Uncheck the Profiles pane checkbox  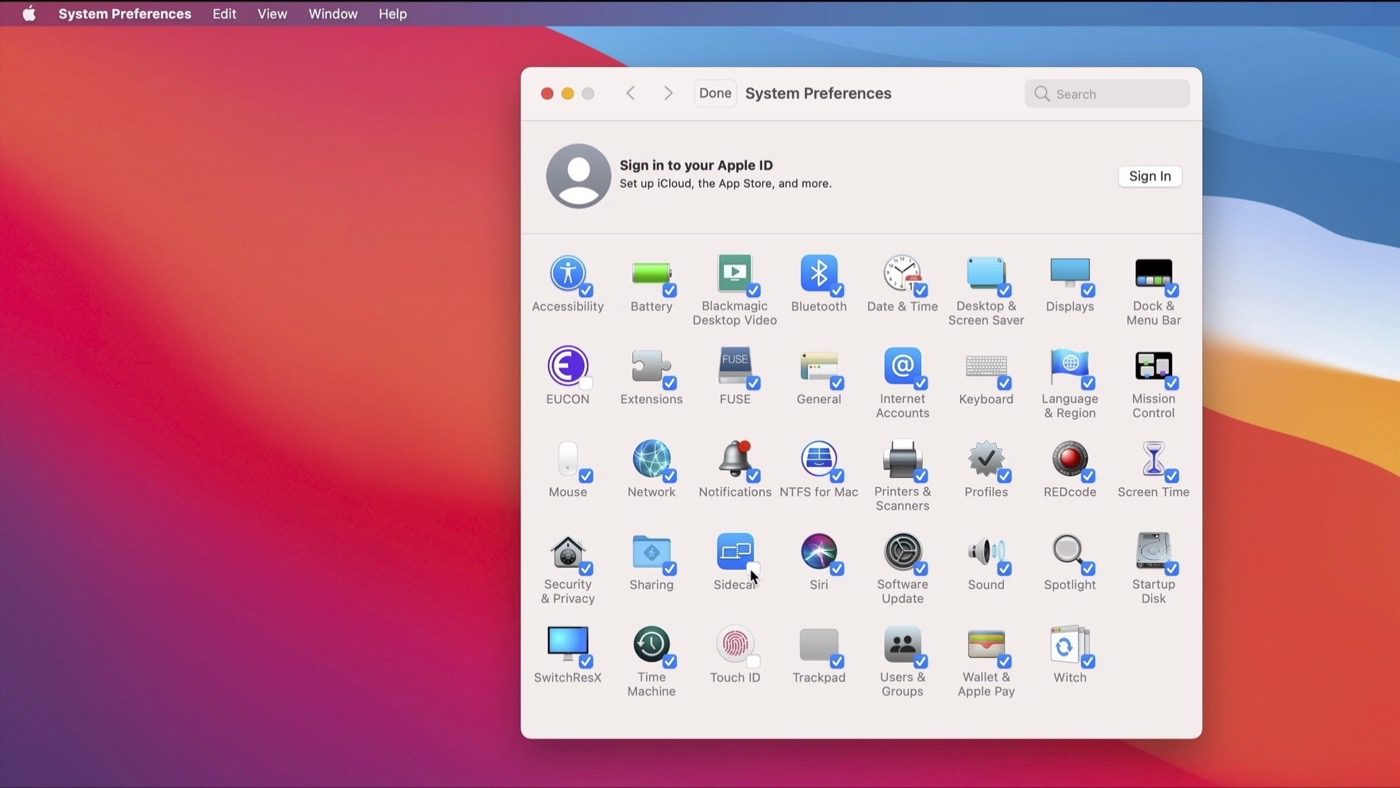pos(1004,476)
